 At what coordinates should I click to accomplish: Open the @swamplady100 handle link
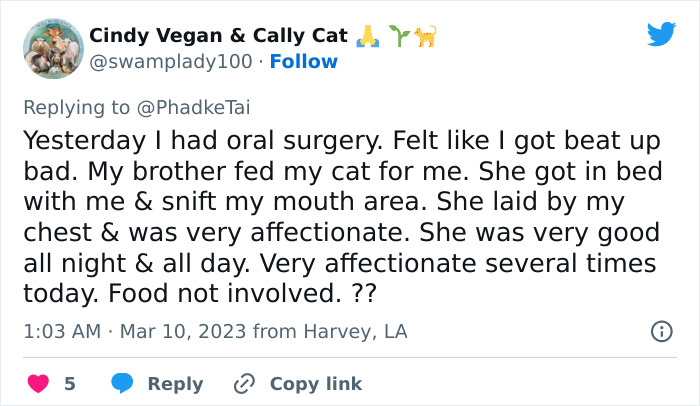[x=171, y=62]
